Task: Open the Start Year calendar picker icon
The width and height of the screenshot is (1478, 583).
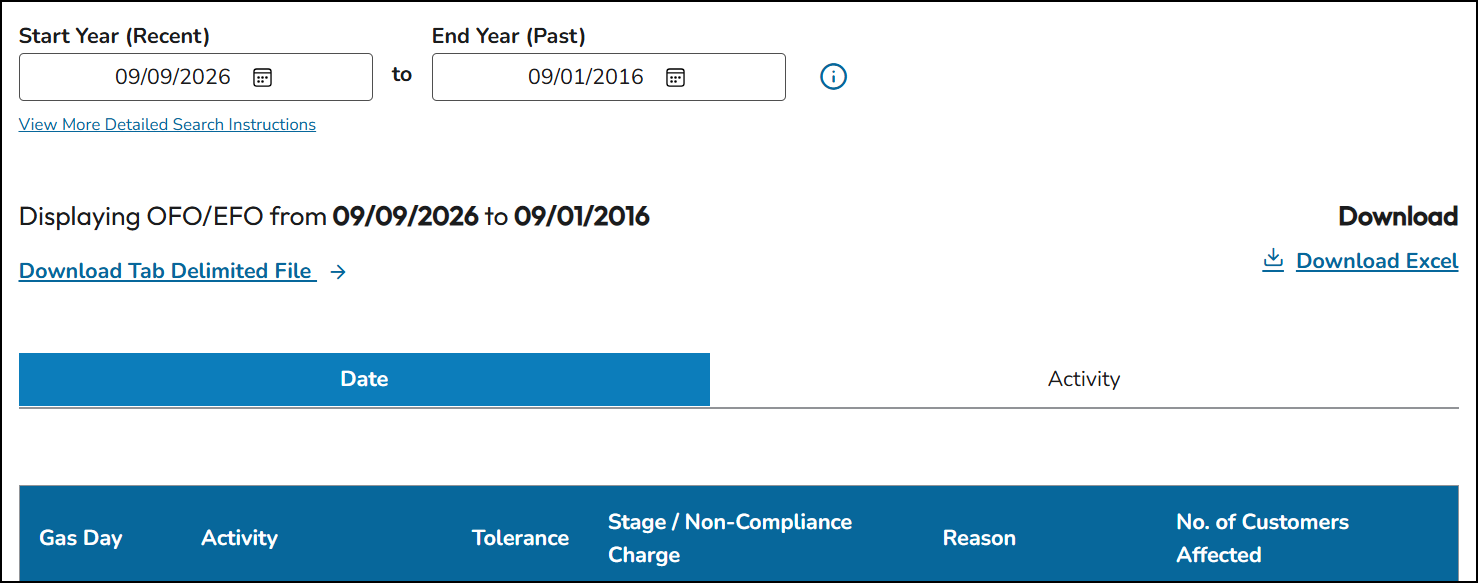Action: 262,77
